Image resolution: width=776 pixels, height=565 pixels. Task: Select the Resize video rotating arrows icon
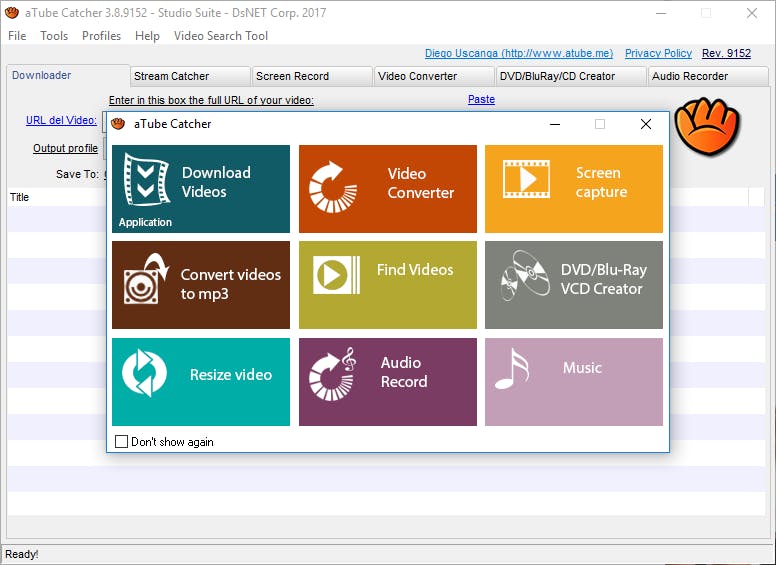(145, 373)
